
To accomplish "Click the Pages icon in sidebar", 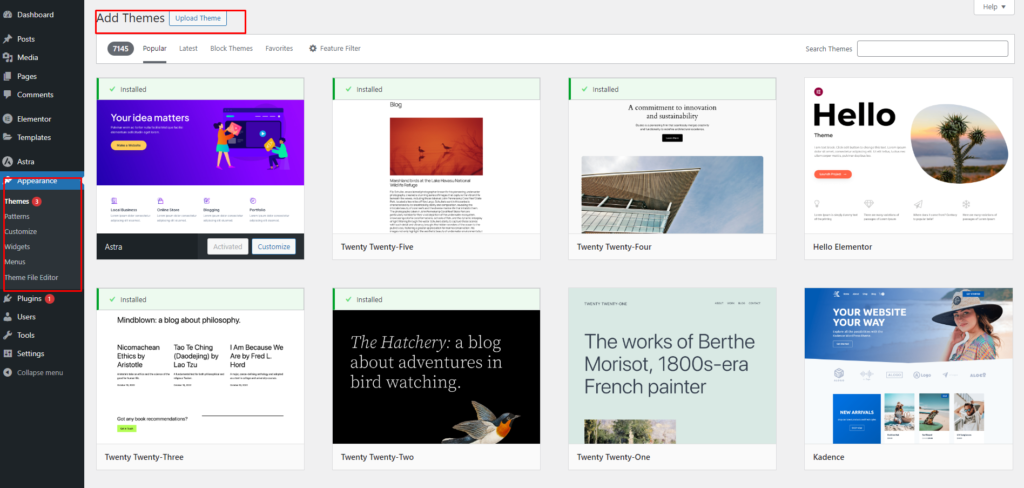I will click(x=8, y=76).
